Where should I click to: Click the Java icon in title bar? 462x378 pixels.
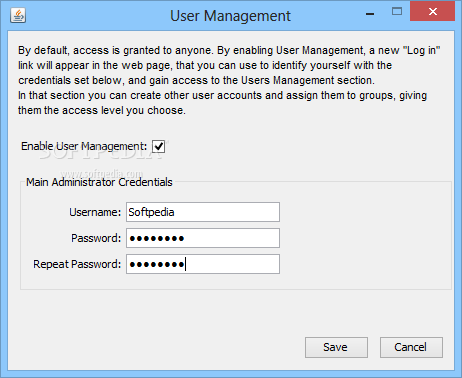pyautogui.click(x=18, y=15)
